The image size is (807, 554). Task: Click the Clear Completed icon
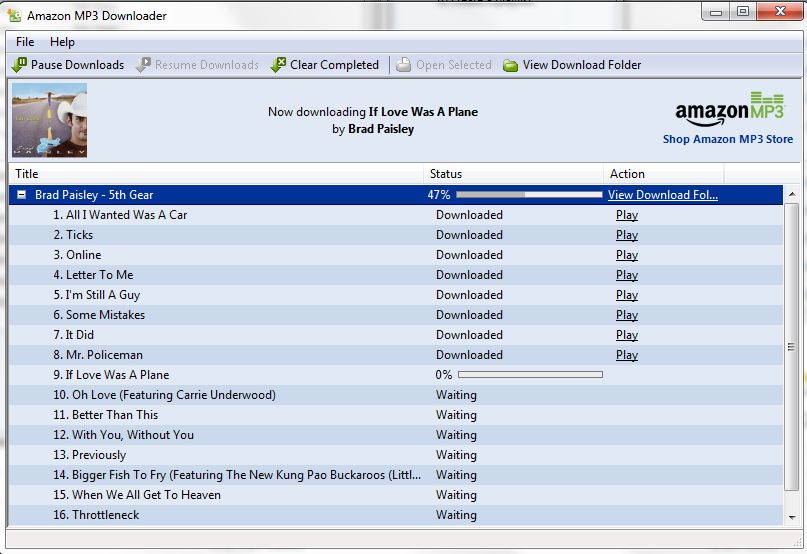pos(278,65)
